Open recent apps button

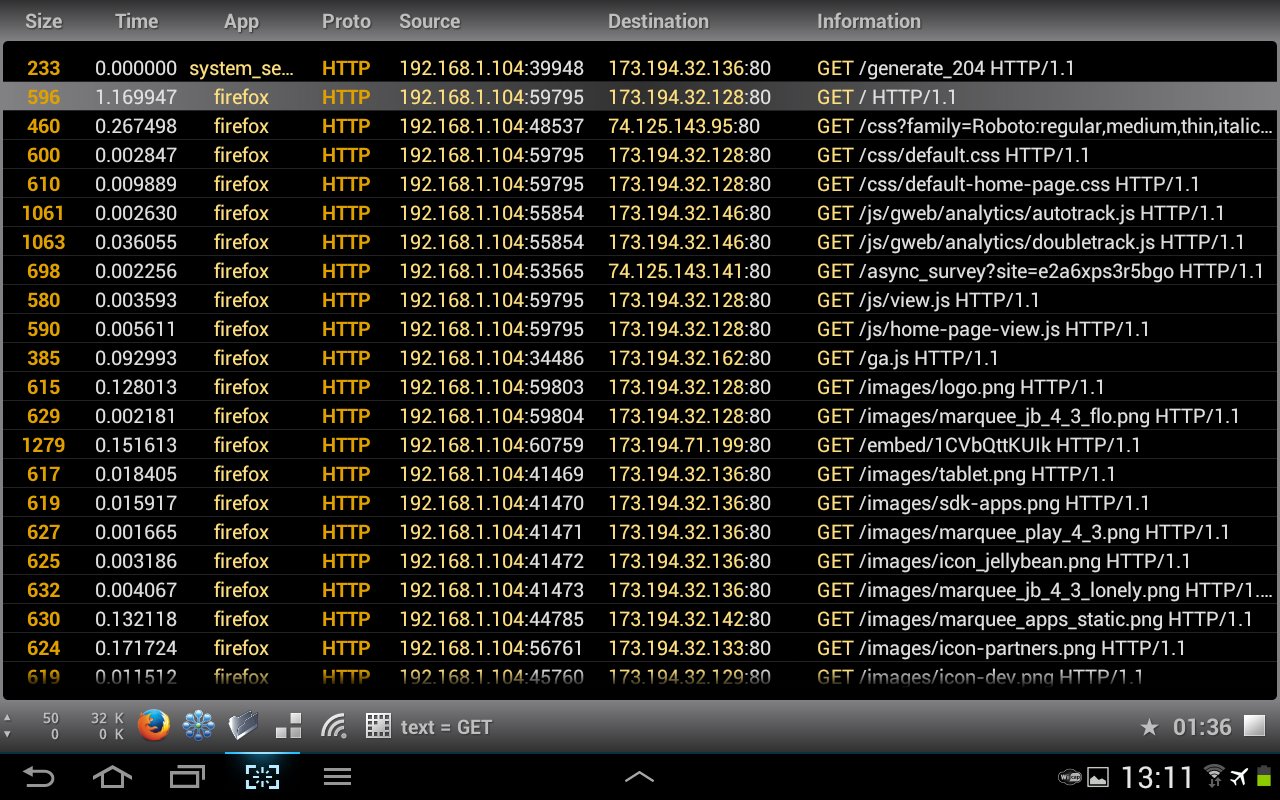[x=187, y=777]
